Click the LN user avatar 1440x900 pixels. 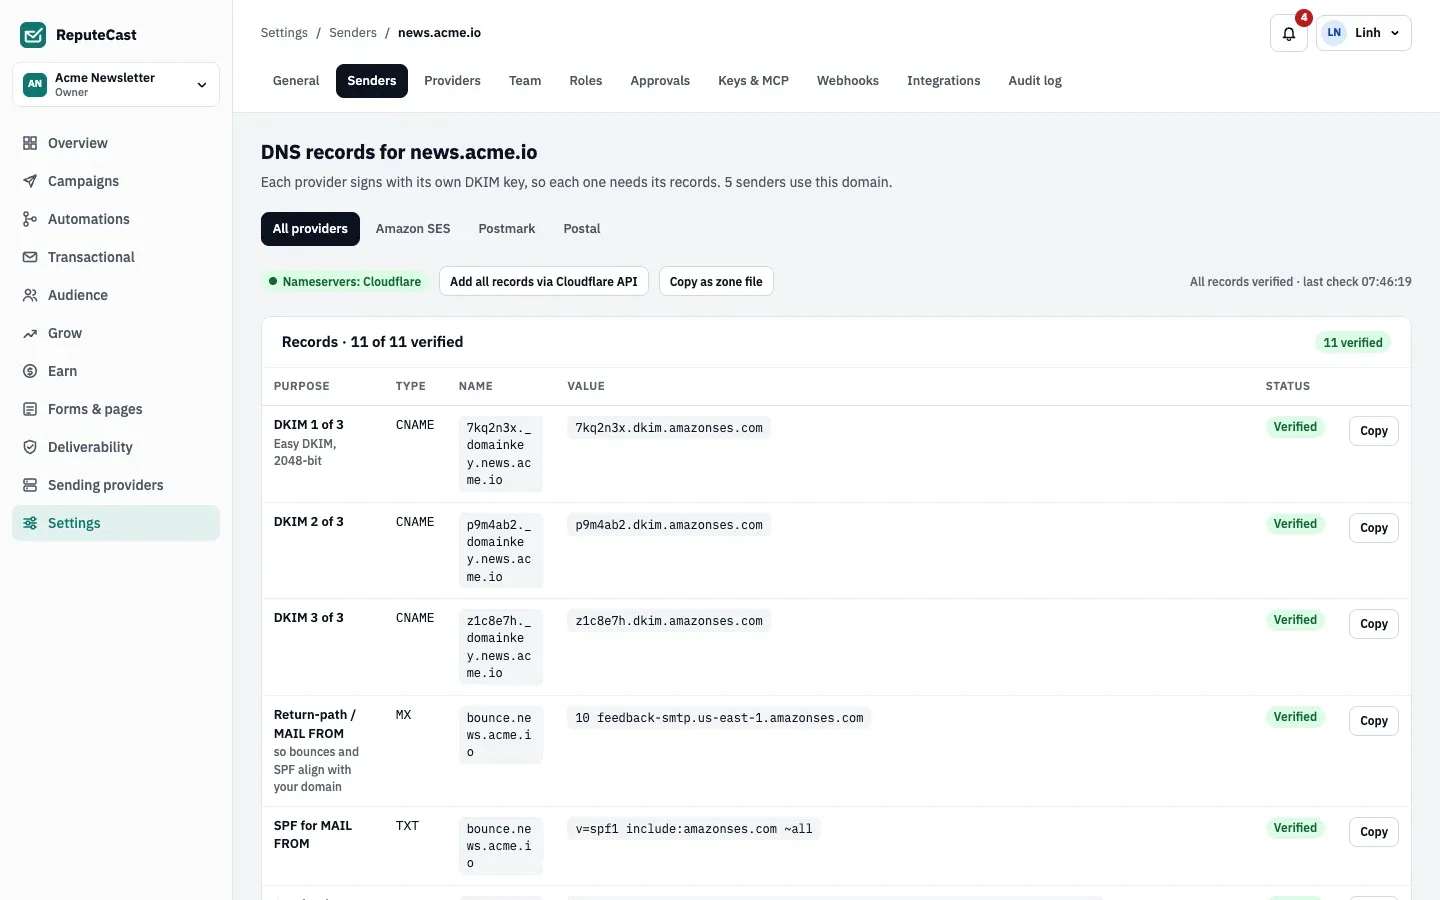point(1334,33)
